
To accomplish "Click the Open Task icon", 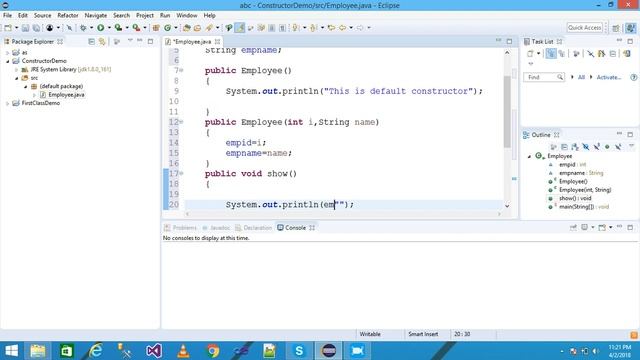I will tap(198, 28).
